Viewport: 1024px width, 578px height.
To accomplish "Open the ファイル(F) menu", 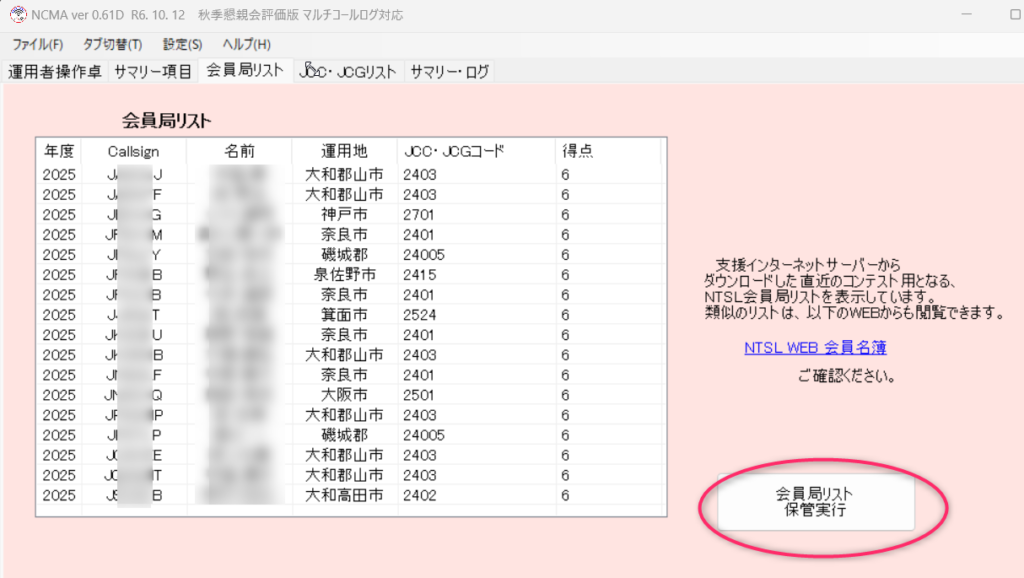I will click(37, 45).
